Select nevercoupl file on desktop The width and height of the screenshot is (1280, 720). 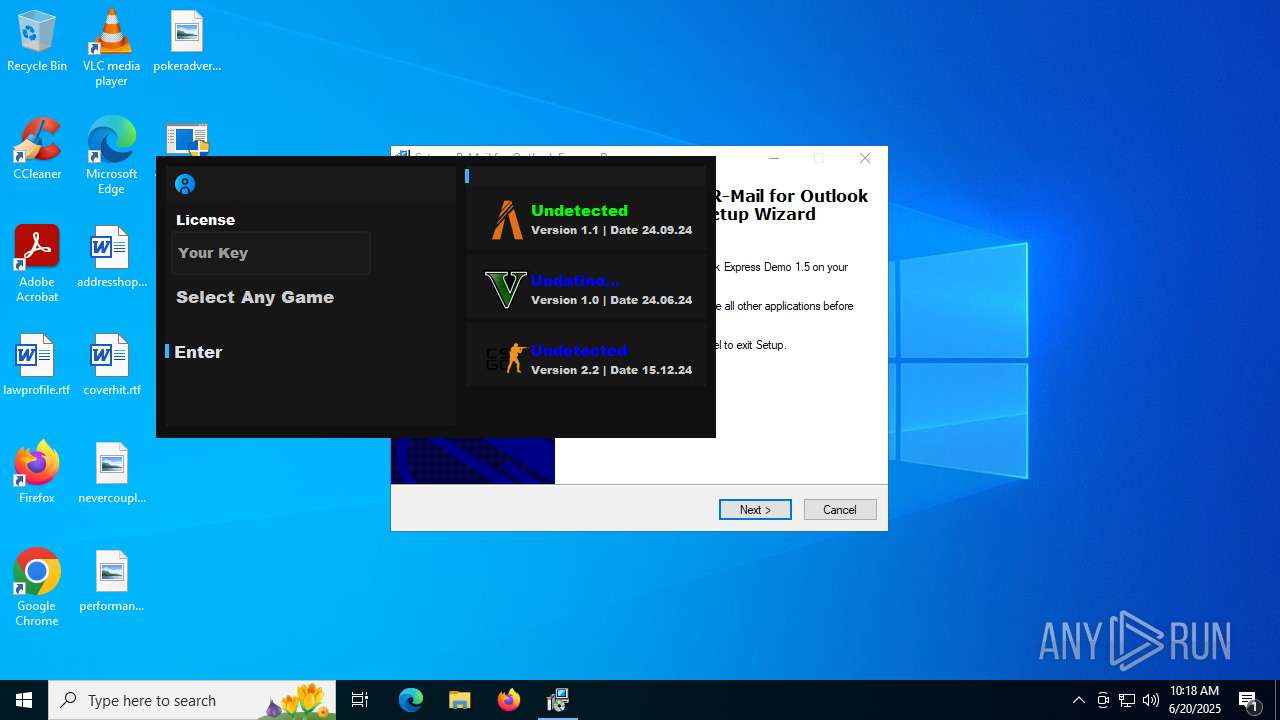coord(111,473)
